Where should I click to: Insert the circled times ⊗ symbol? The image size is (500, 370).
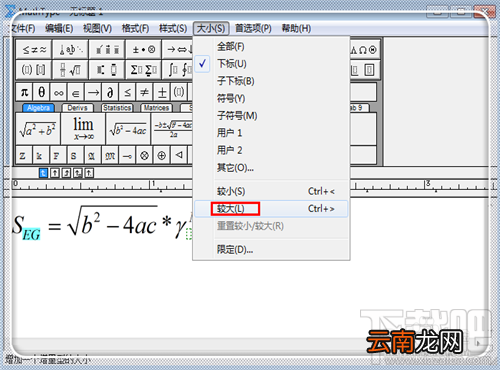pyautogui.click(x=144, y=155)
